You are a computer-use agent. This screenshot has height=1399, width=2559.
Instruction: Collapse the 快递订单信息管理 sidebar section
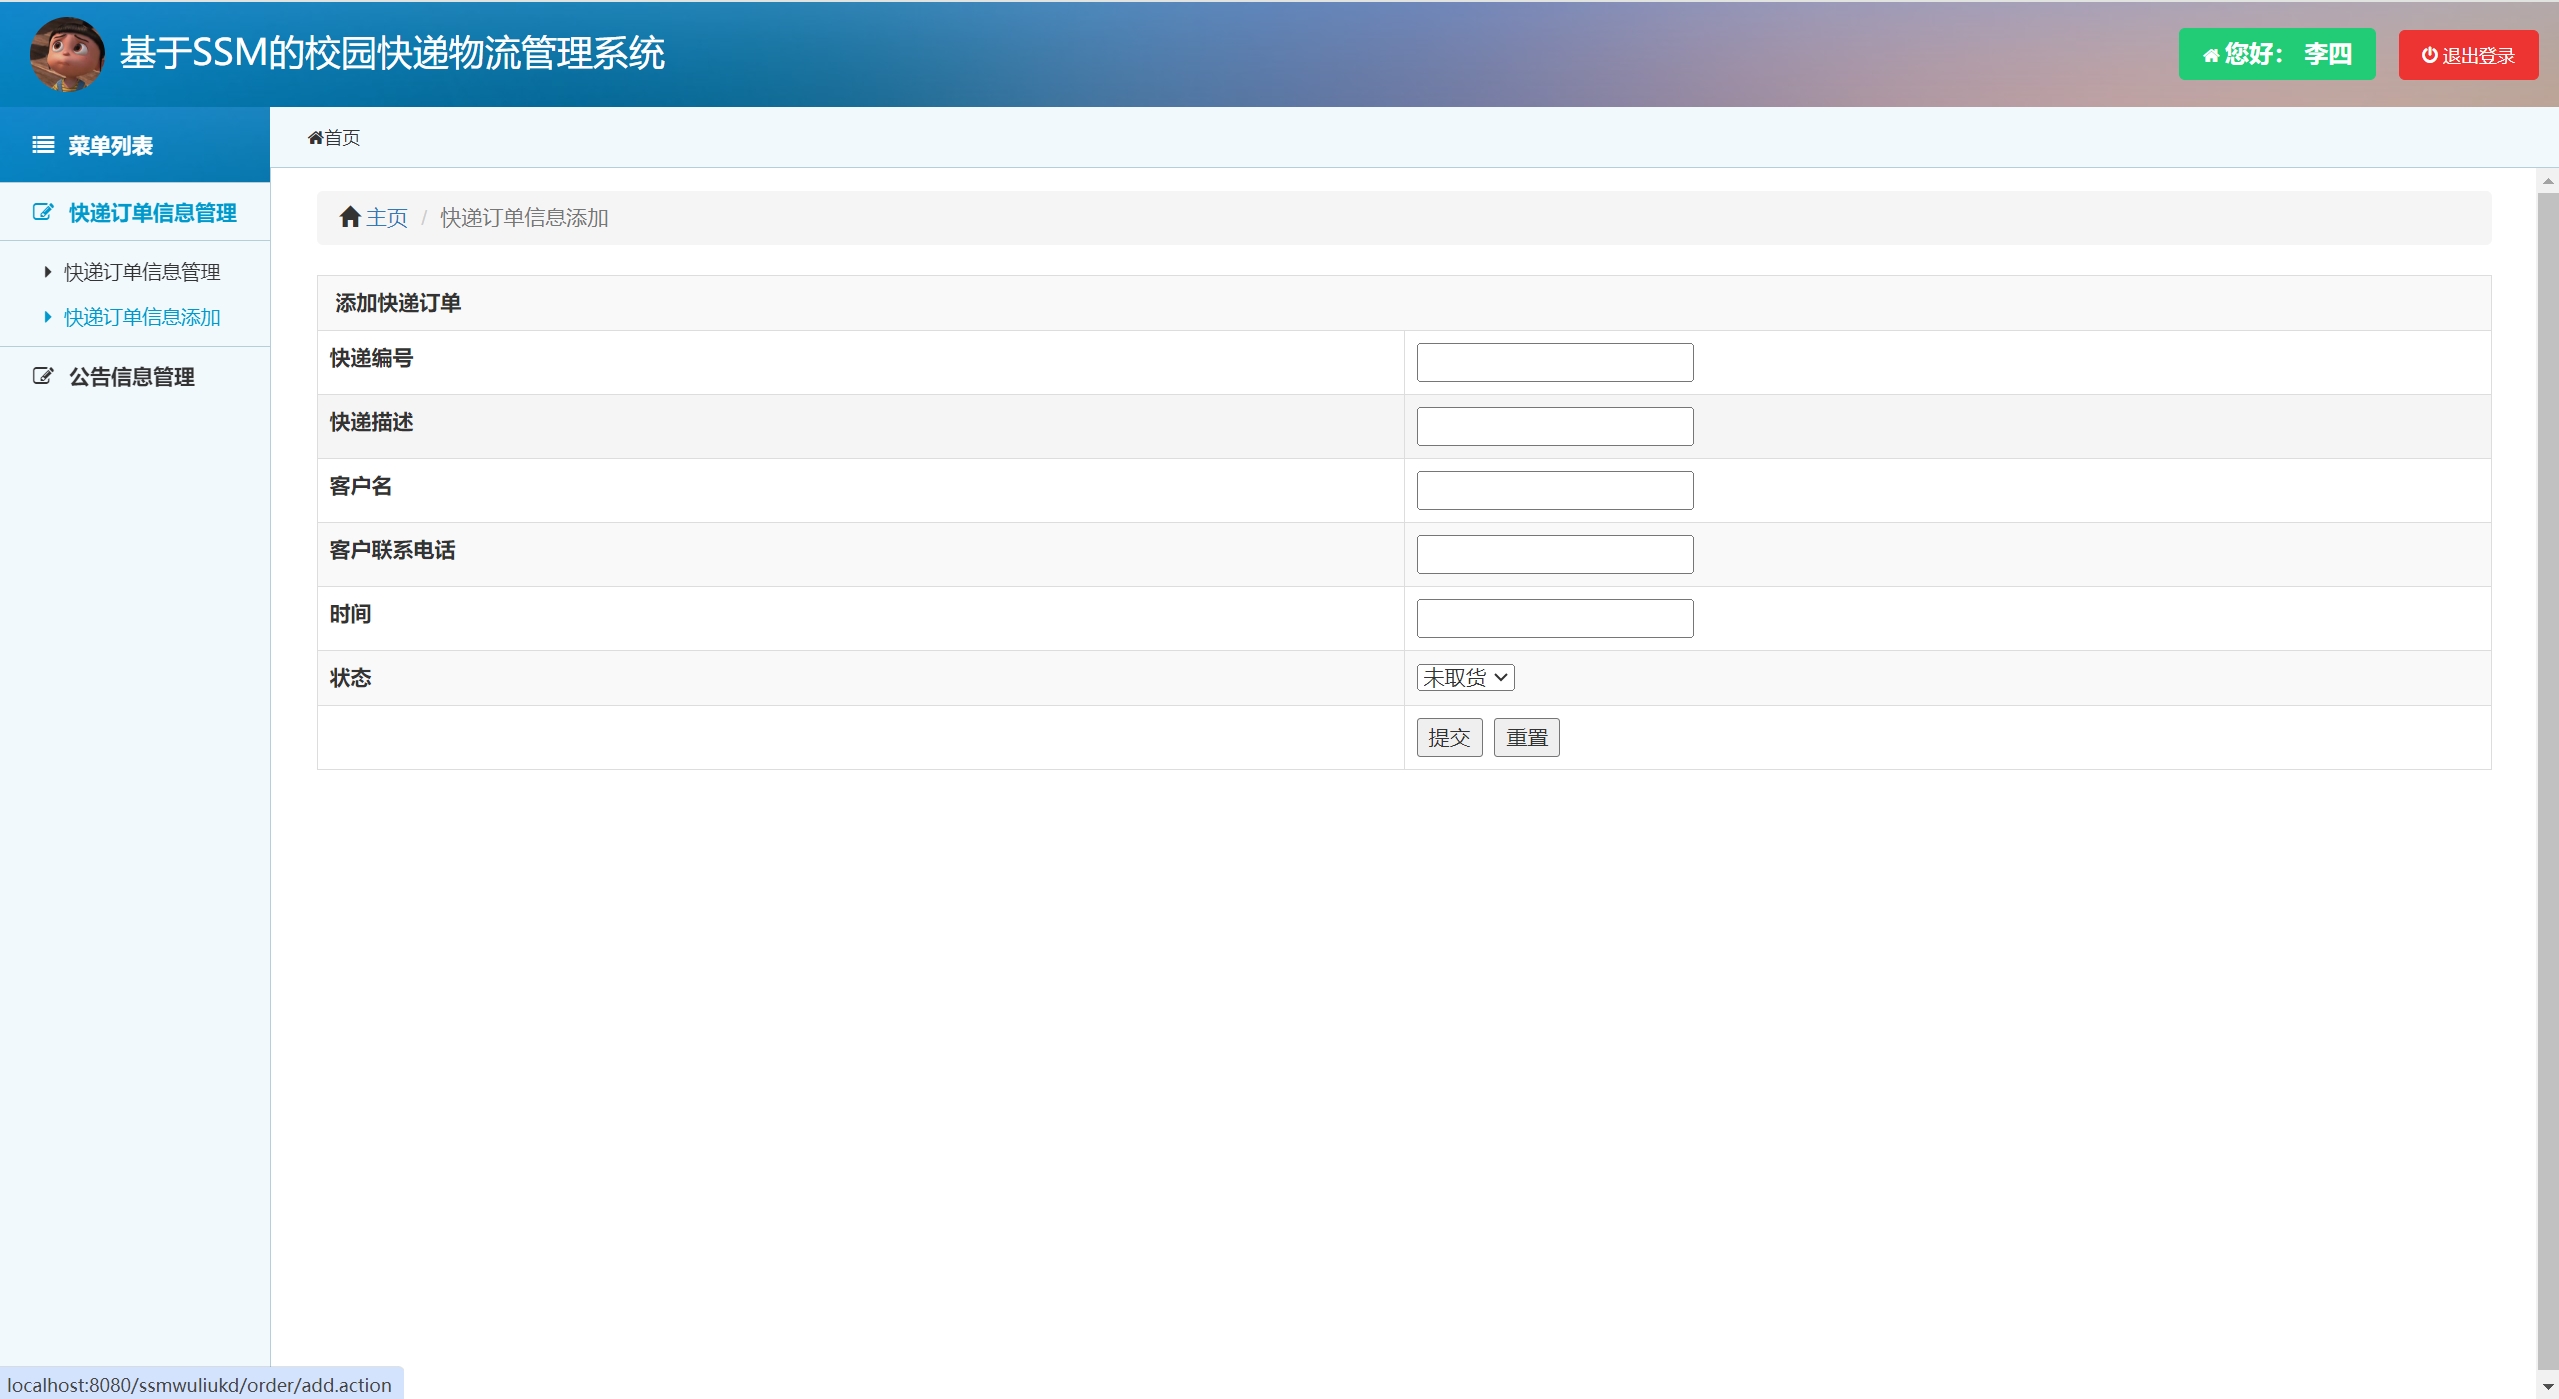pos(152,213)
